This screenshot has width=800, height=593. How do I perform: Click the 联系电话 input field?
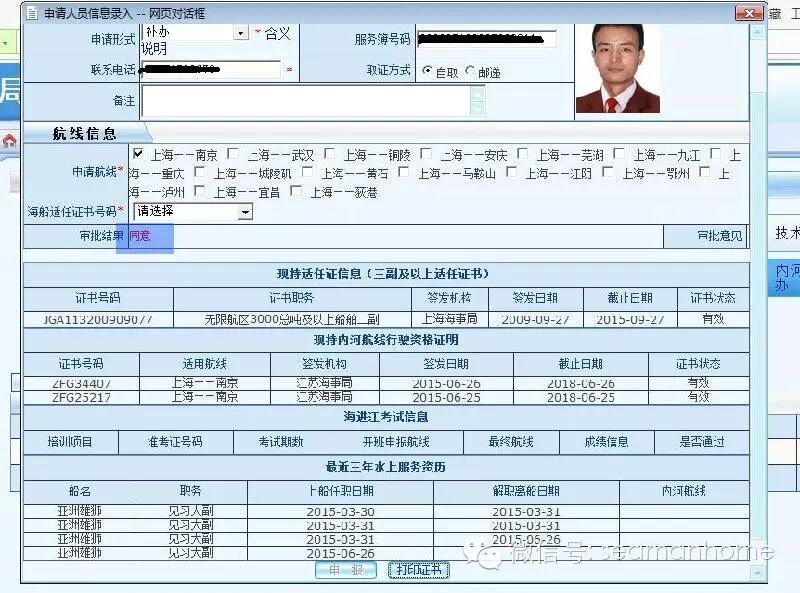pos(211,69)
